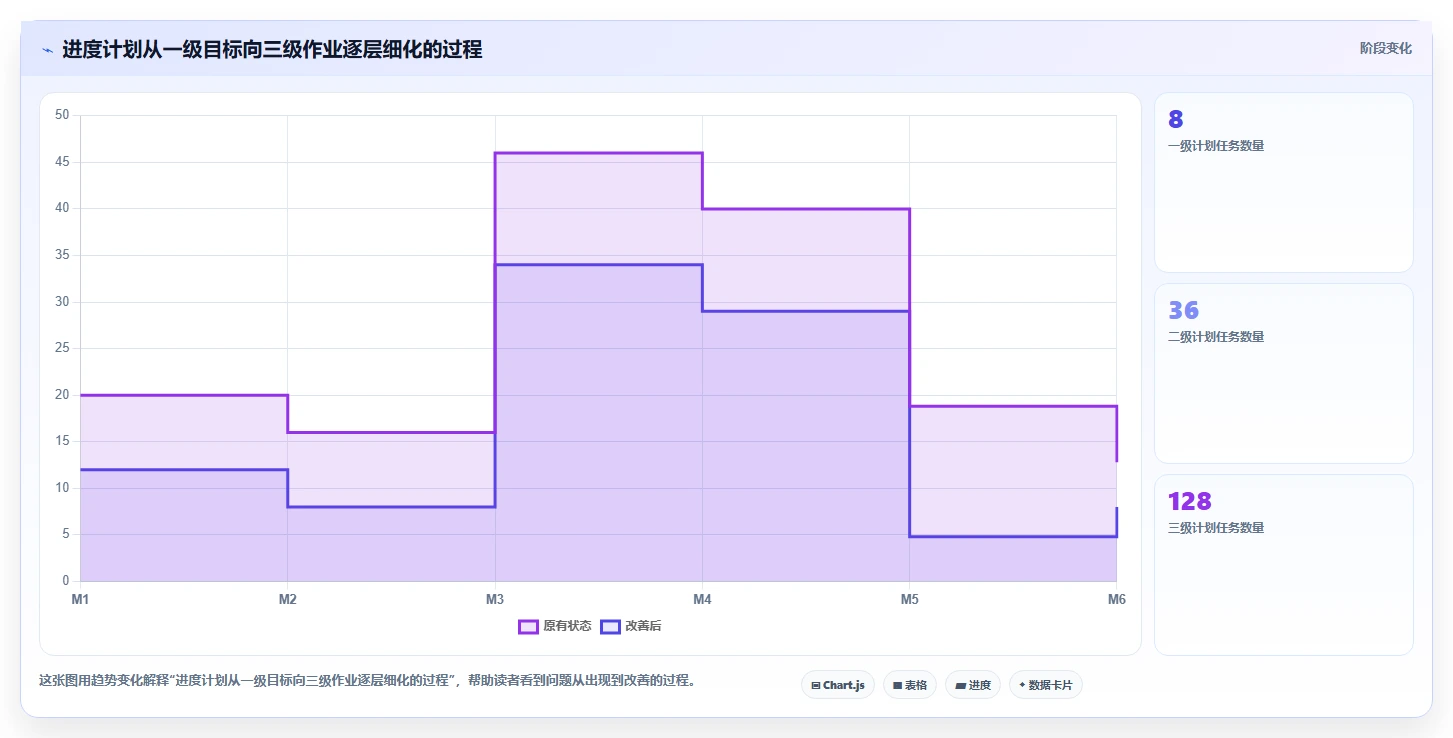The width and height of the screenshot is (1453, 738).
Task: Click the M4 x-axis label
Action: click(702, 599)
